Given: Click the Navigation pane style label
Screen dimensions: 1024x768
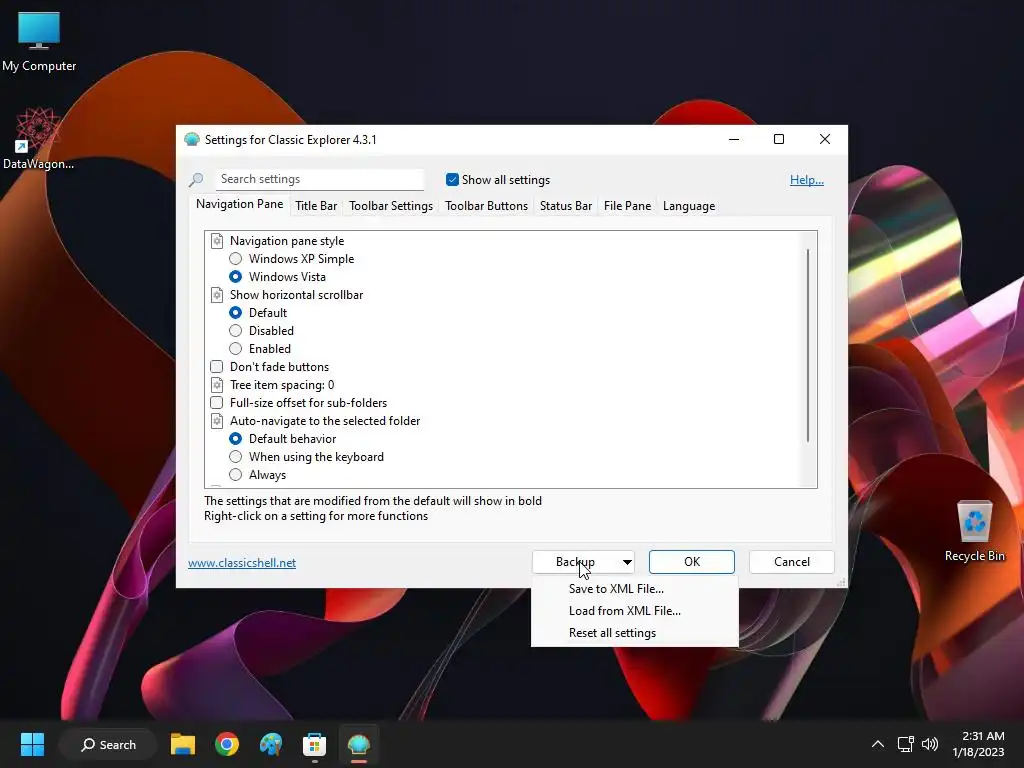Looking at the screenshot, I should 287,241.
